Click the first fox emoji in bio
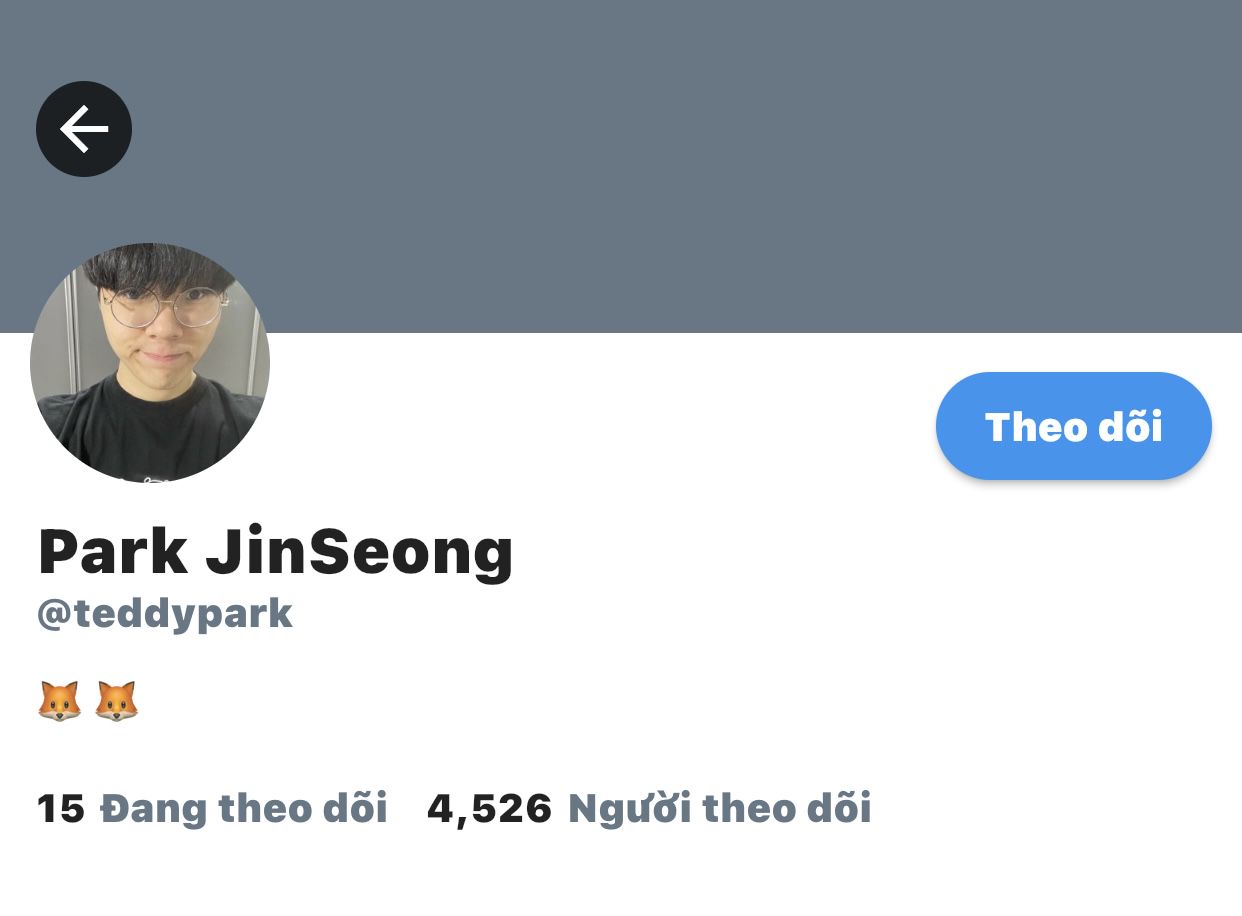Image resolution: width=1242 pixels, height=916 pixels. [59, 702]
